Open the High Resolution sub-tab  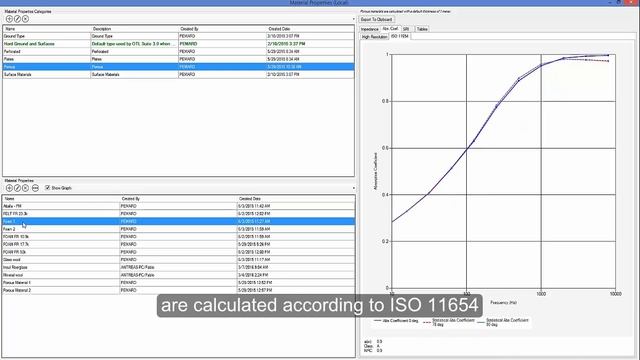374,37
